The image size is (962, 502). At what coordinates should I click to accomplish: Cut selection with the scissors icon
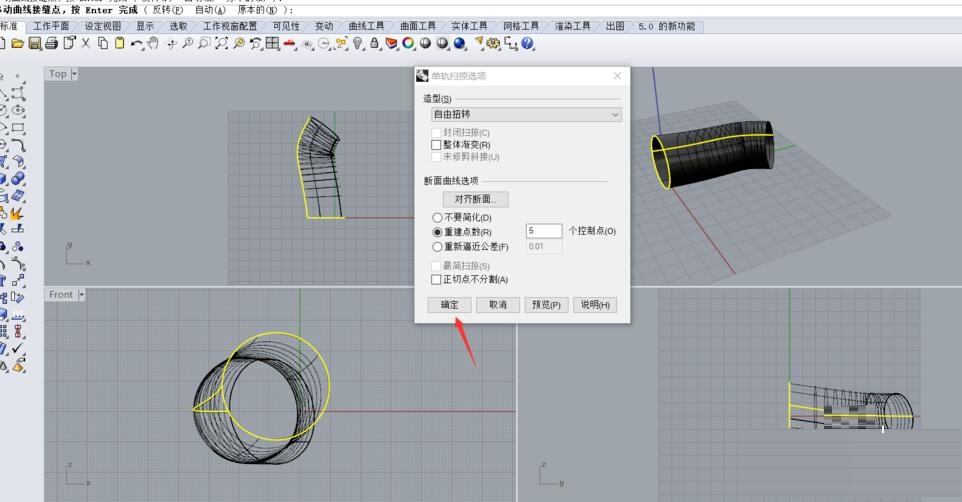point(86,44)
